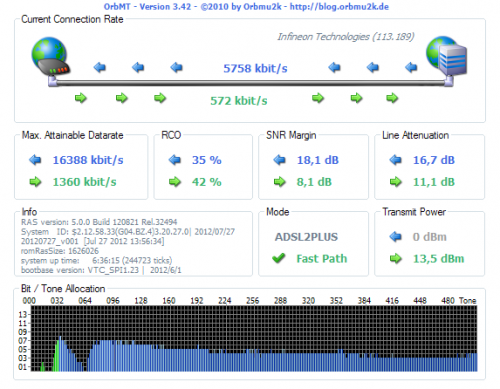Image resolution: width=500 pixels, height=389 pixels.
Task: Click the blue arrow beside 16,7 dB
Action: (395, 160)
